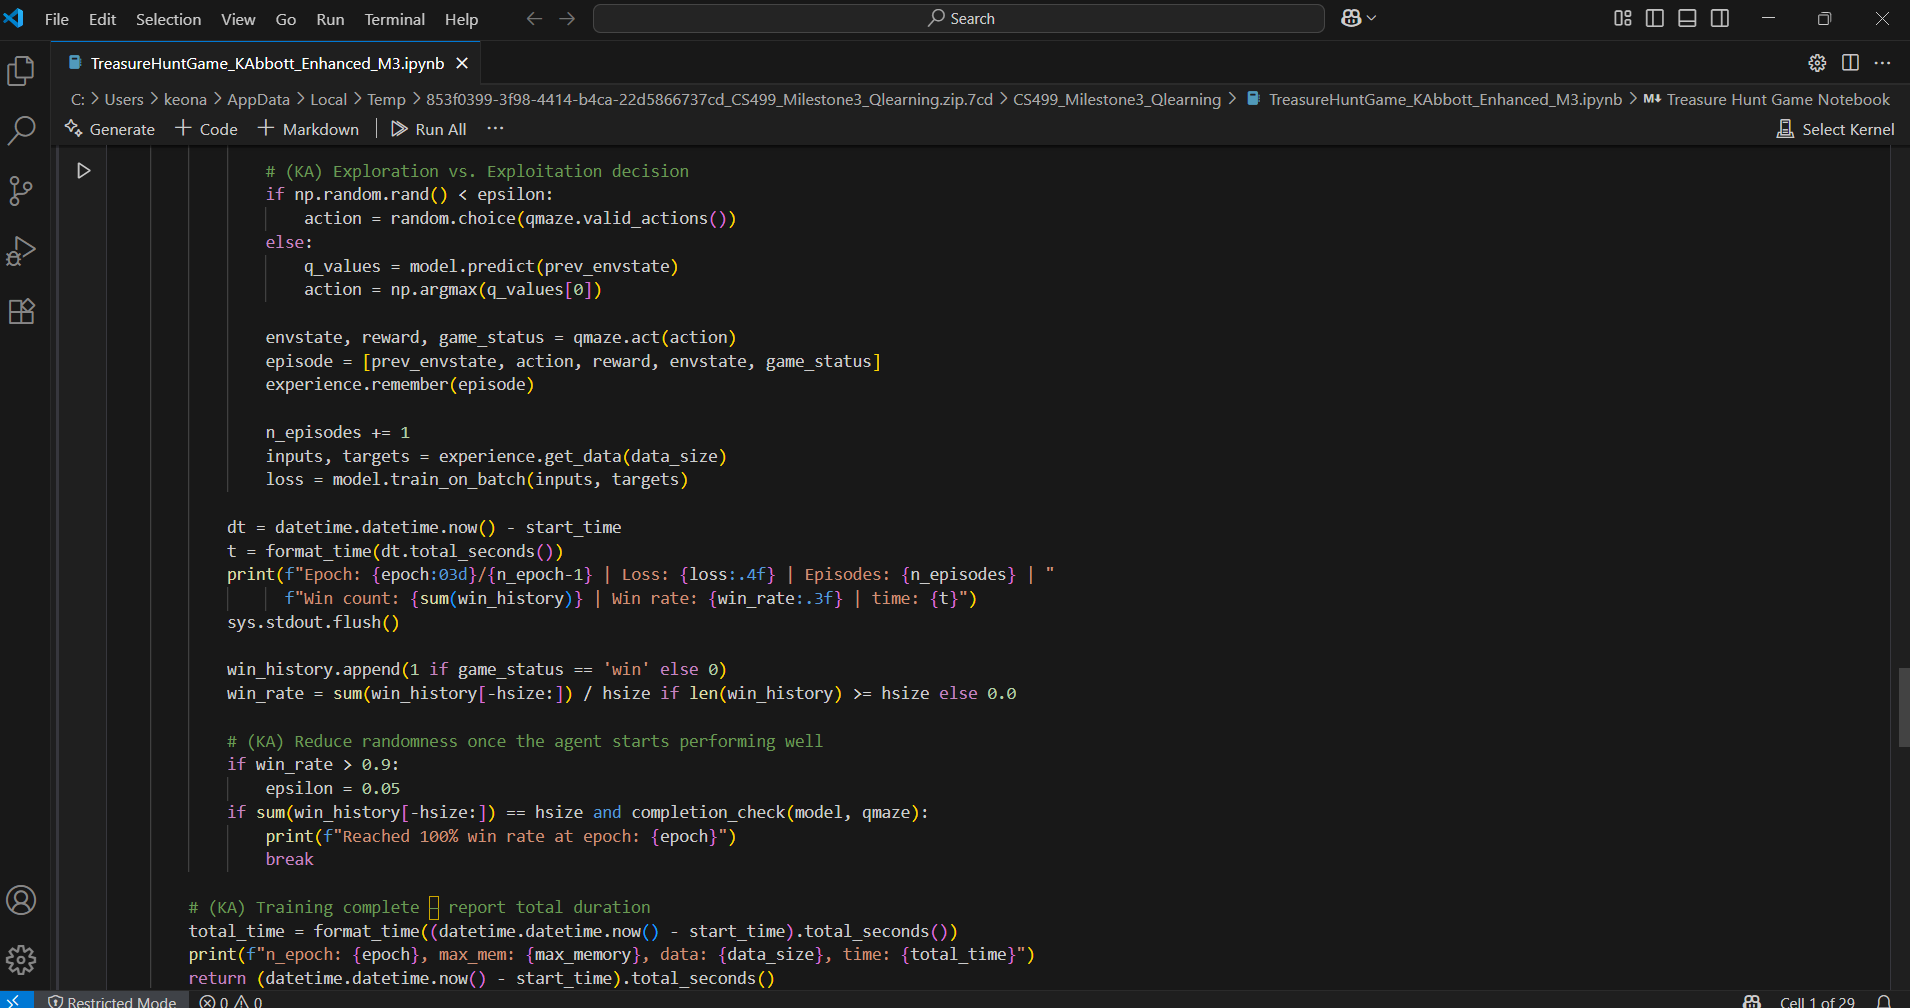Viewport: 1910px width, 1008px height.
Task: Open notebook toolbar overflow ellipsis
Action: point(495,129)
